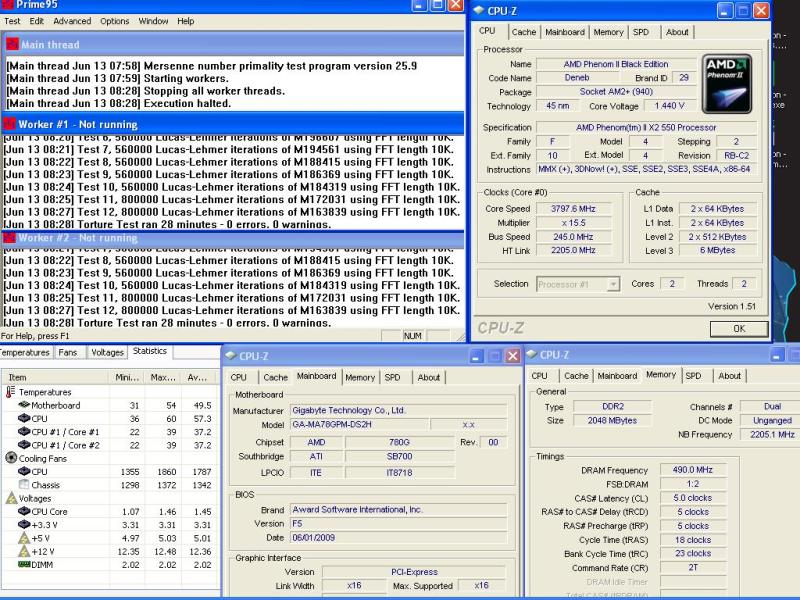Click the Command Rate 2T value
Image resolution: width=800 pixels, height=600 pixels.
tap(692, 567)
